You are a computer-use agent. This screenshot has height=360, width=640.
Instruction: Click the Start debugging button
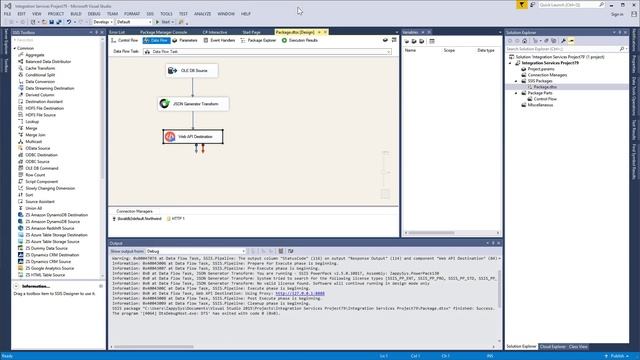point(162,22)
